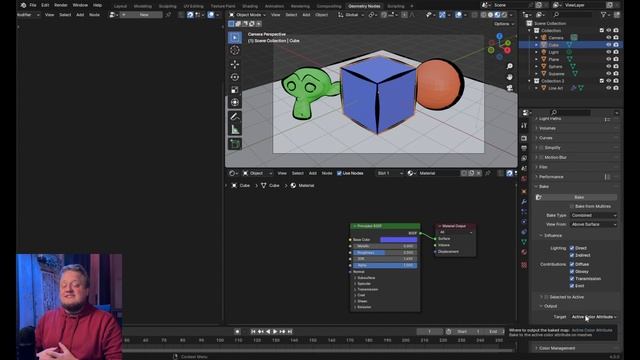Click the blue Z axis on navigation gizmo
This screenshot has width=640, height=360.
[x=499, y=36]
